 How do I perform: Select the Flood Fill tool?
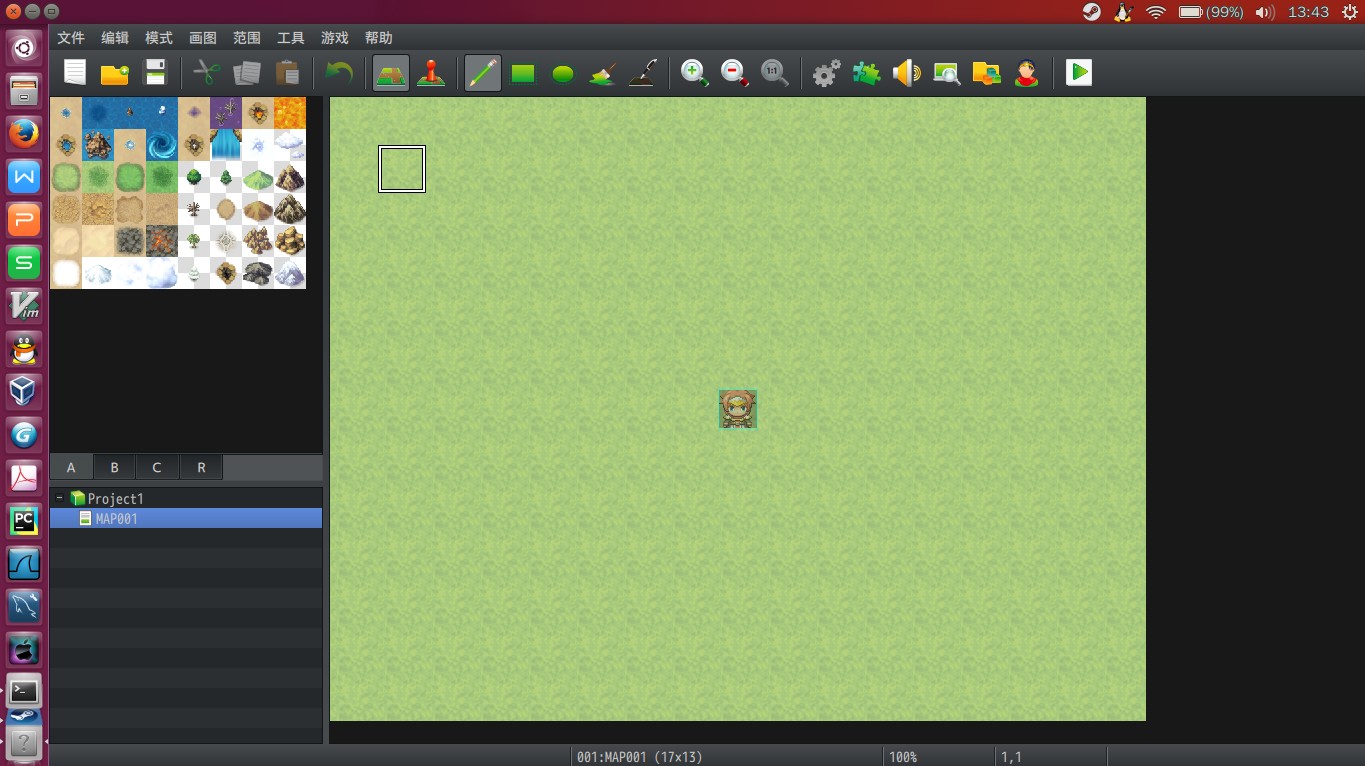tap(603, 73)
